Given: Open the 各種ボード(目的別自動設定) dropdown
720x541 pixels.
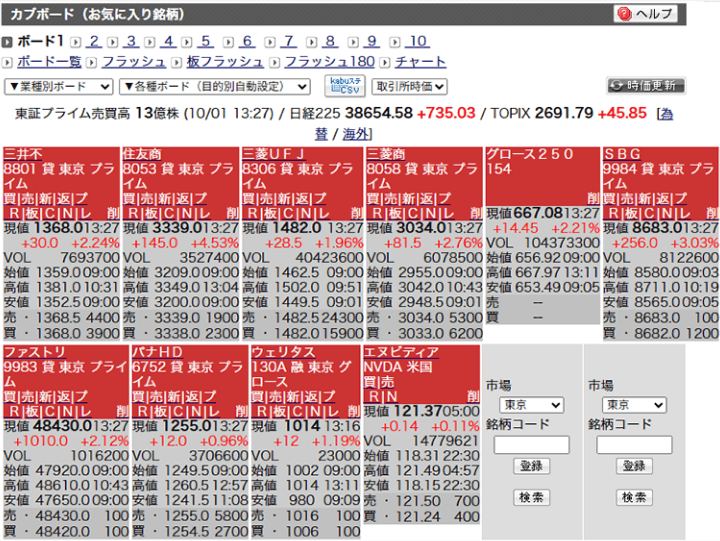Looking at the screenshot, I should tap(214, 86).
